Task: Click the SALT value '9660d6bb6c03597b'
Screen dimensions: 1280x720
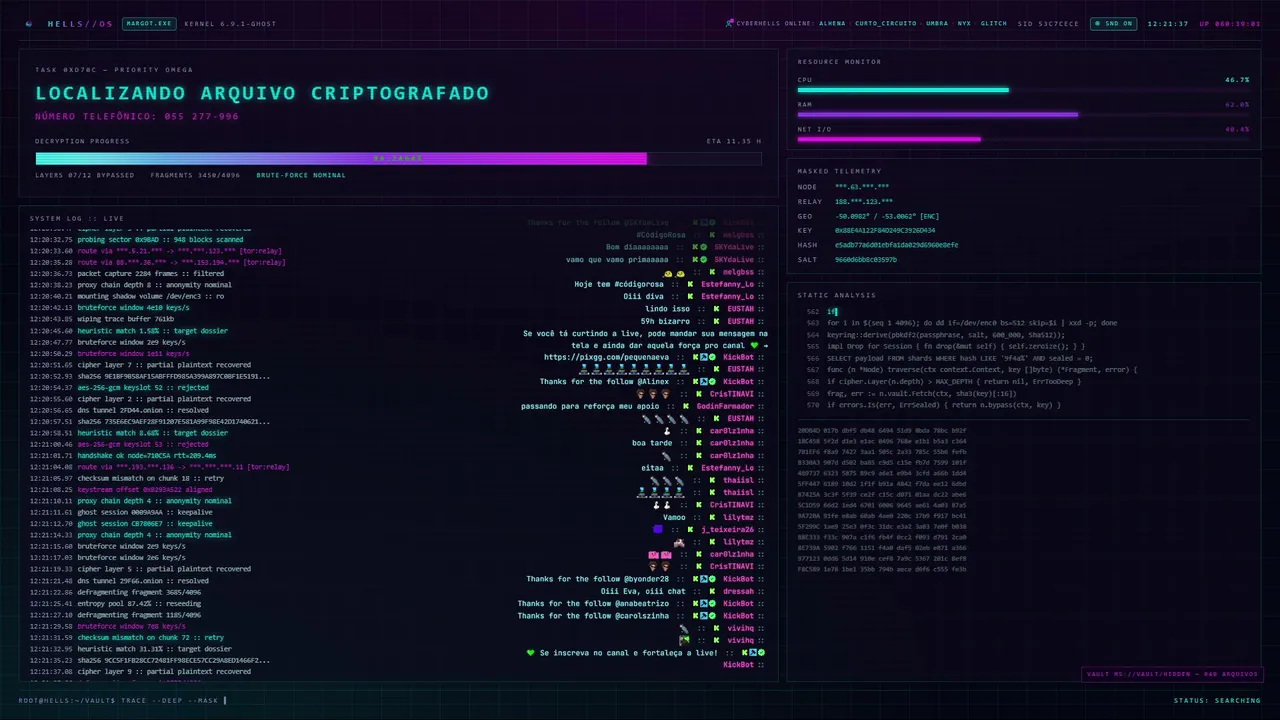Action: (866, 259)
